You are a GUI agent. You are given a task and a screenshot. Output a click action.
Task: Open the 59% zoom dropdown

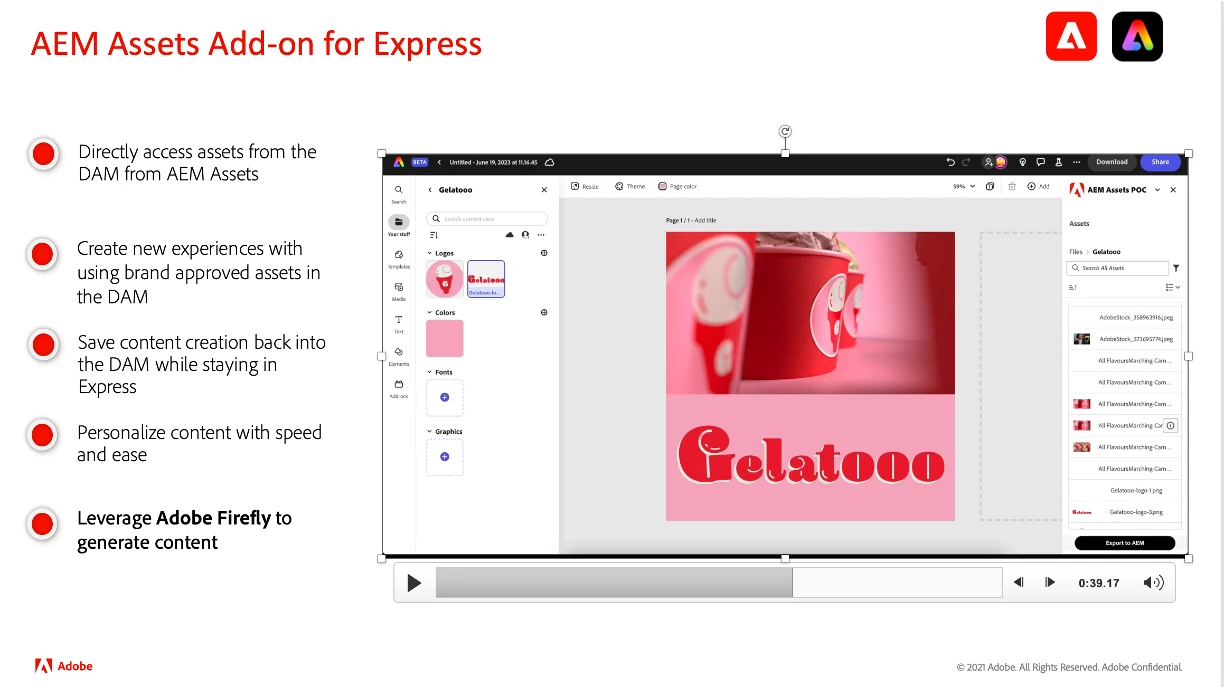[964, 186]
